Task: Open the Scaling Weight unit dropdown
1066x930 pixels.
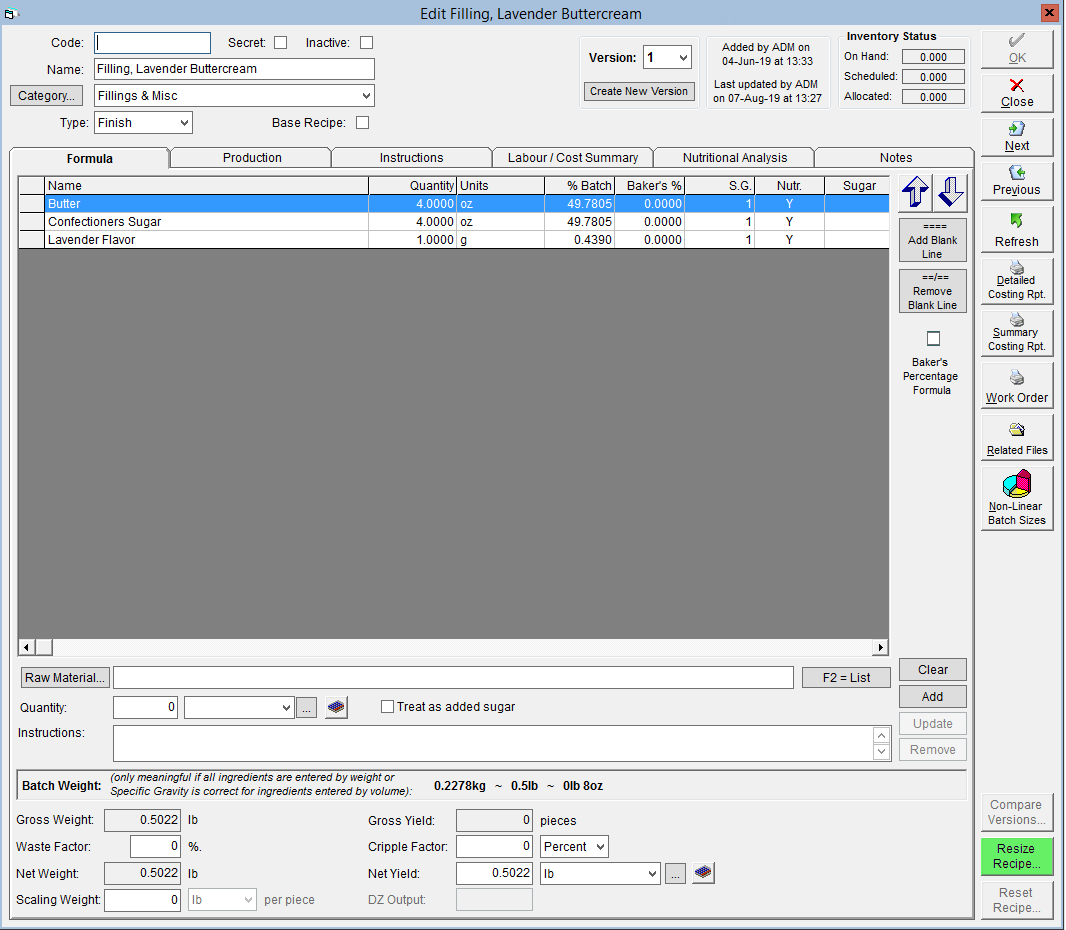Action: [x=222, y=900]
